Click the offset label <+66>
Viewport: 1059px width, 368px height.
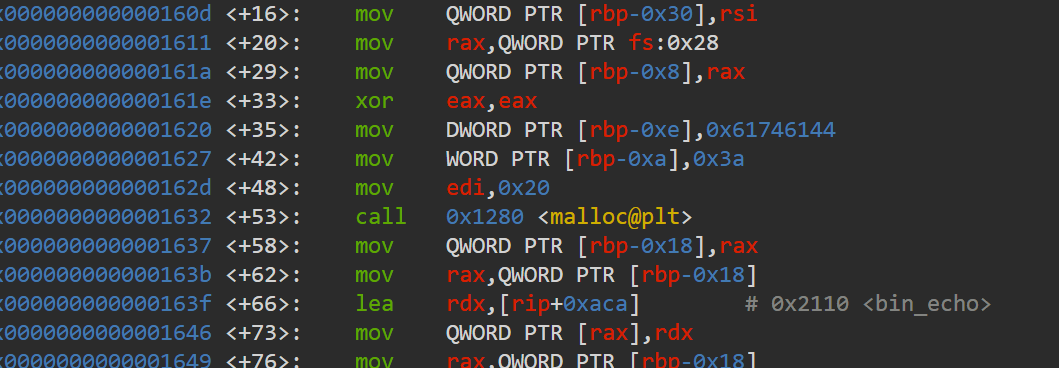click(x=263, y=304)
